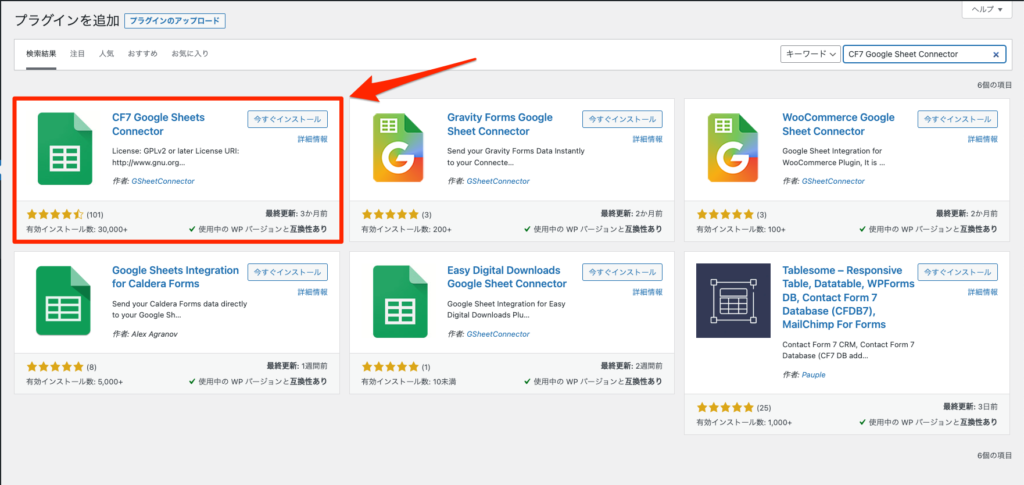Switch to the 注目 tab

pos(78,54)
